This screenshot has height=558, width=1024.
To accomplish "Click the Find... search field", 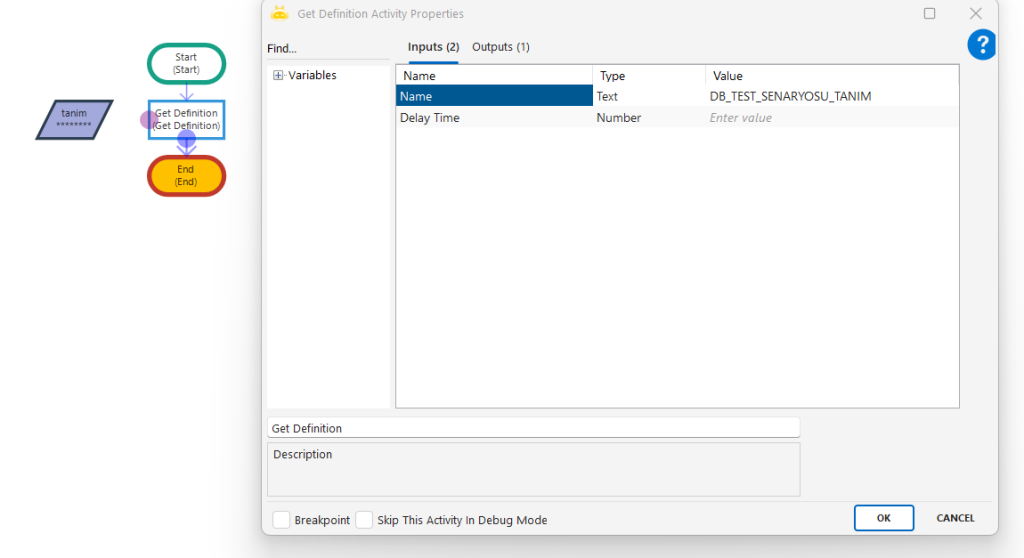I will click(327, 49).
